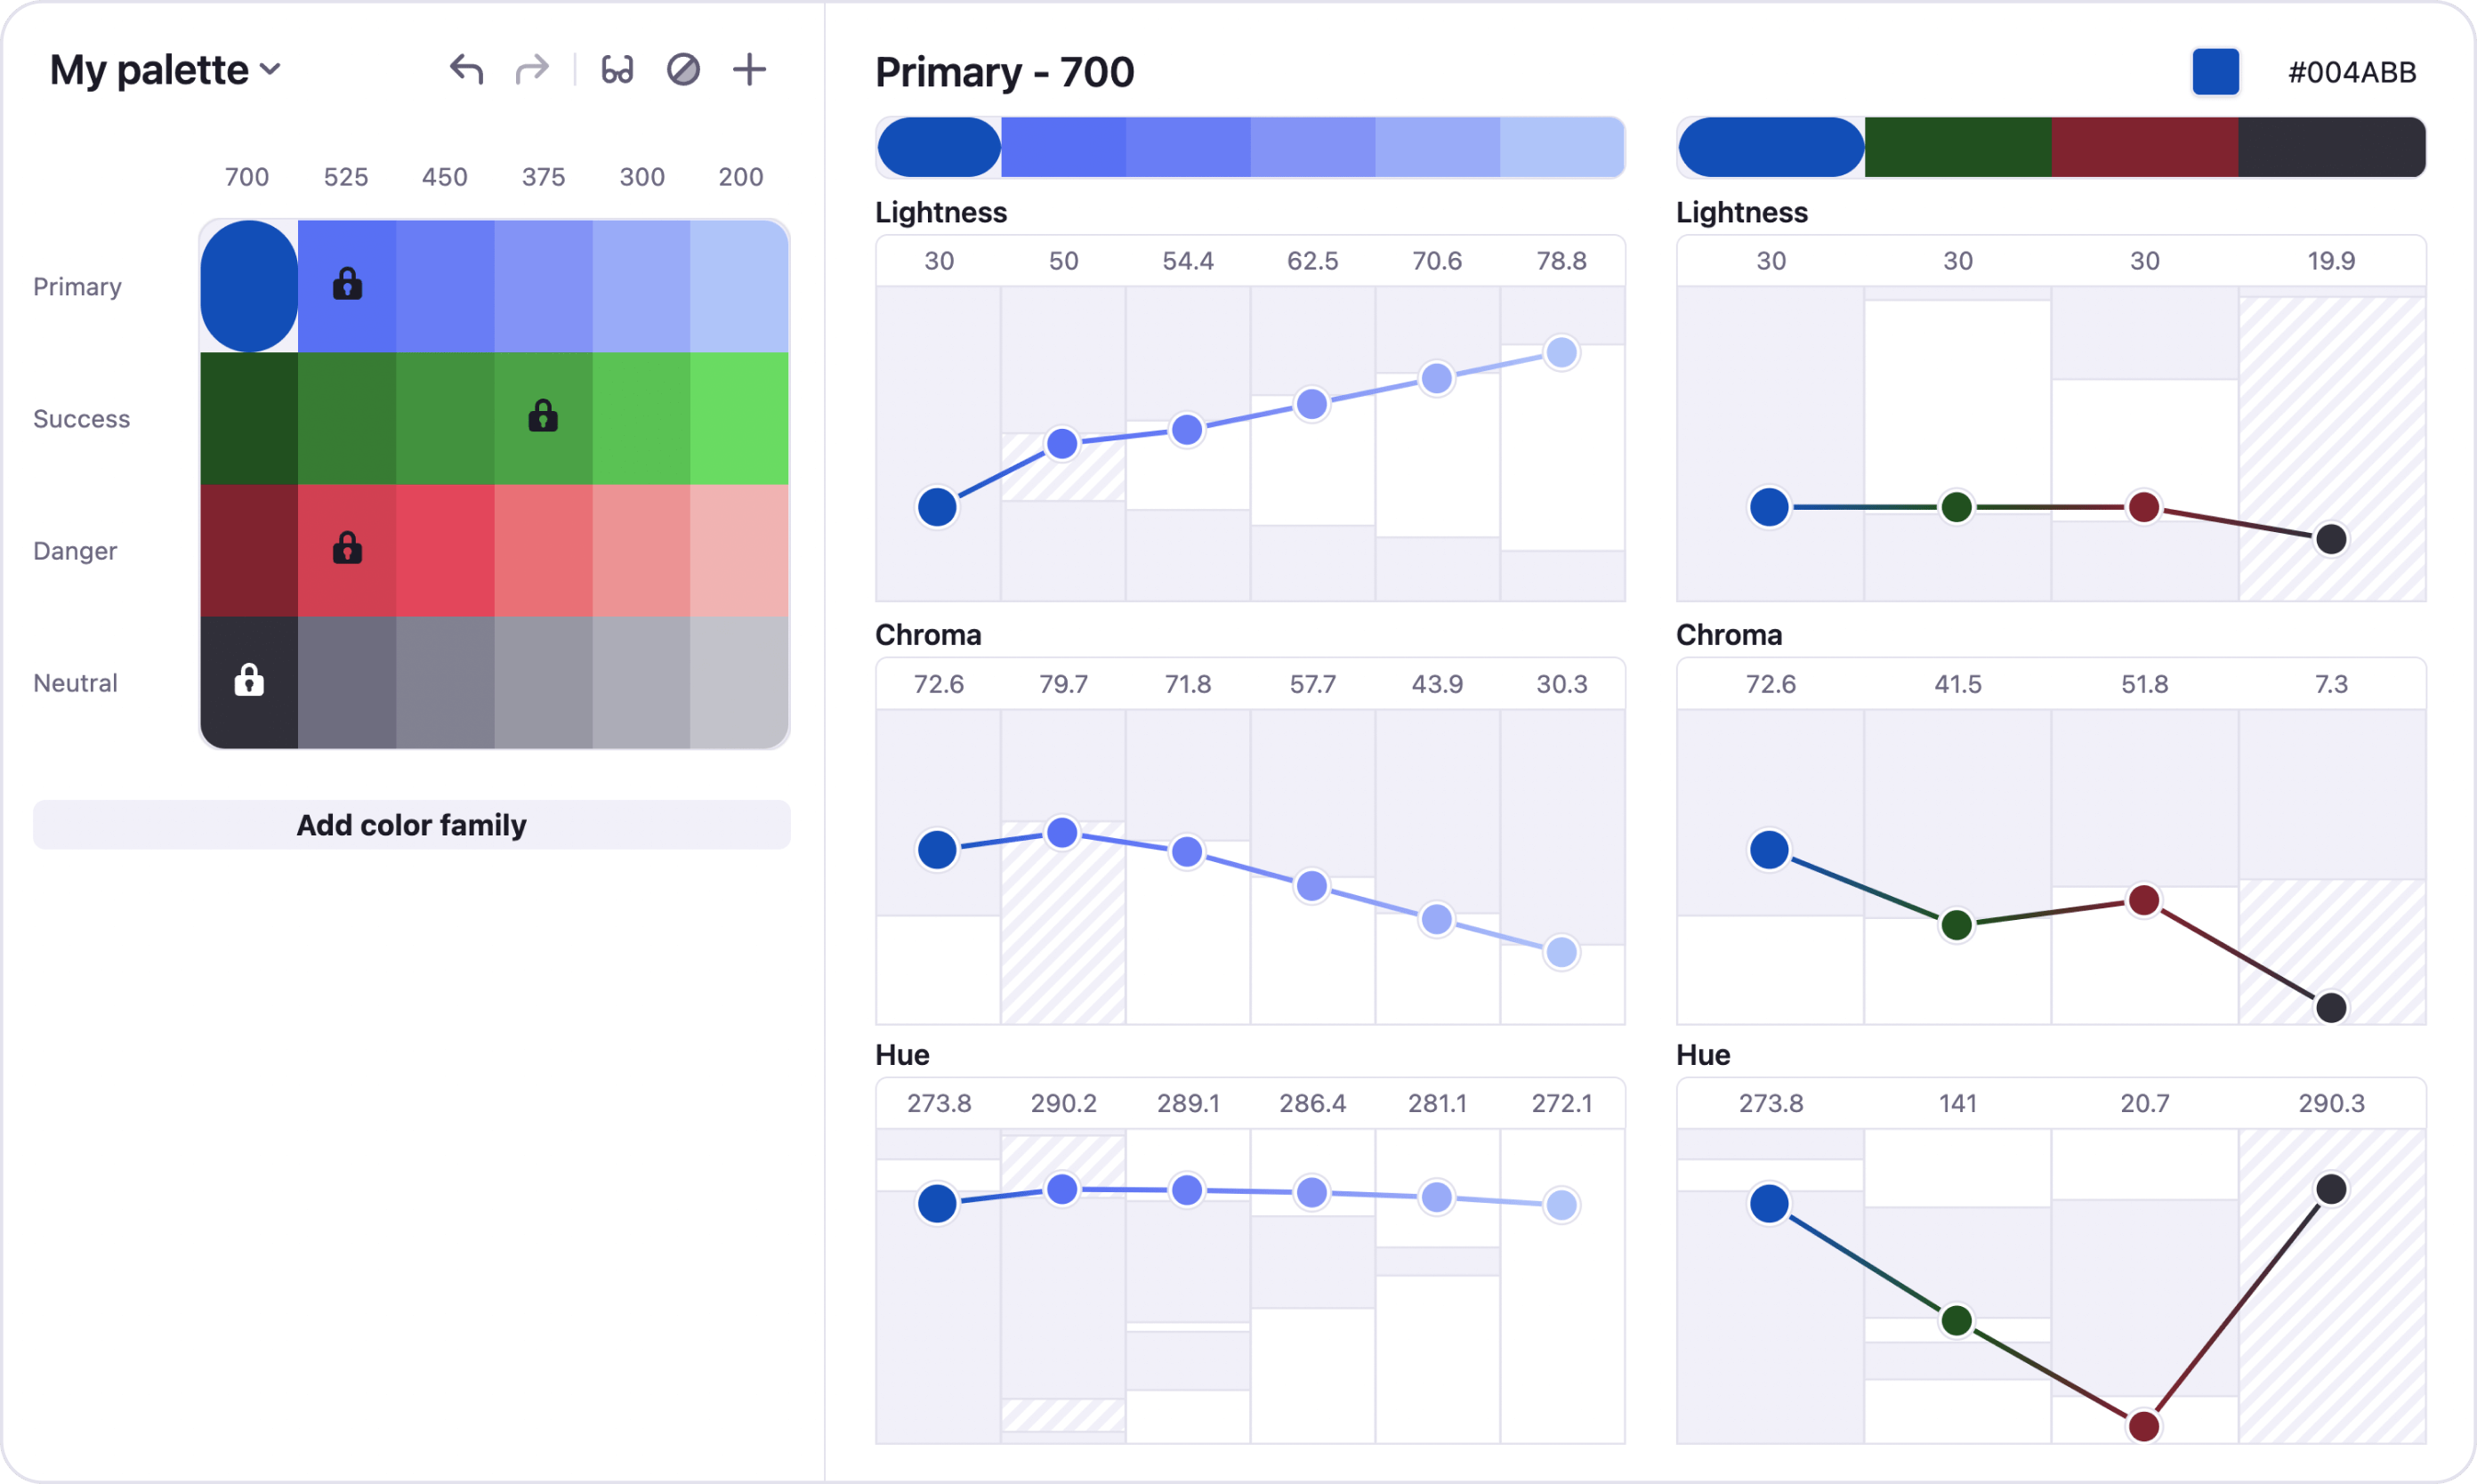Image resolution: width=2477 pixels, height=1484 pixels.
Task: Select the Primary 700 color swatch
Action: coord(249,286)
